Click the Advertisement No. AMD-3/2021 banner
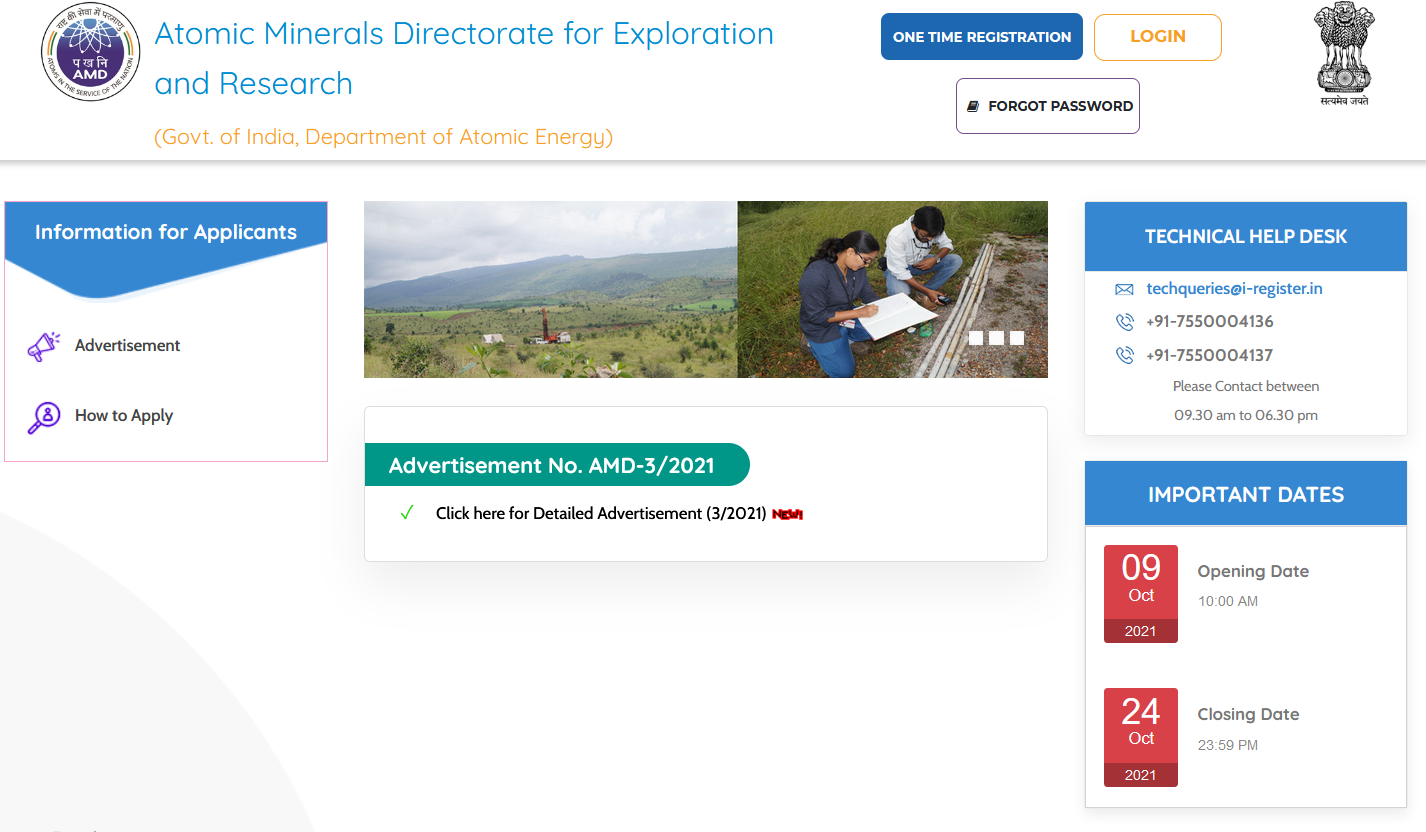This screenshot has width=1426, height=832. pos(557,465)
